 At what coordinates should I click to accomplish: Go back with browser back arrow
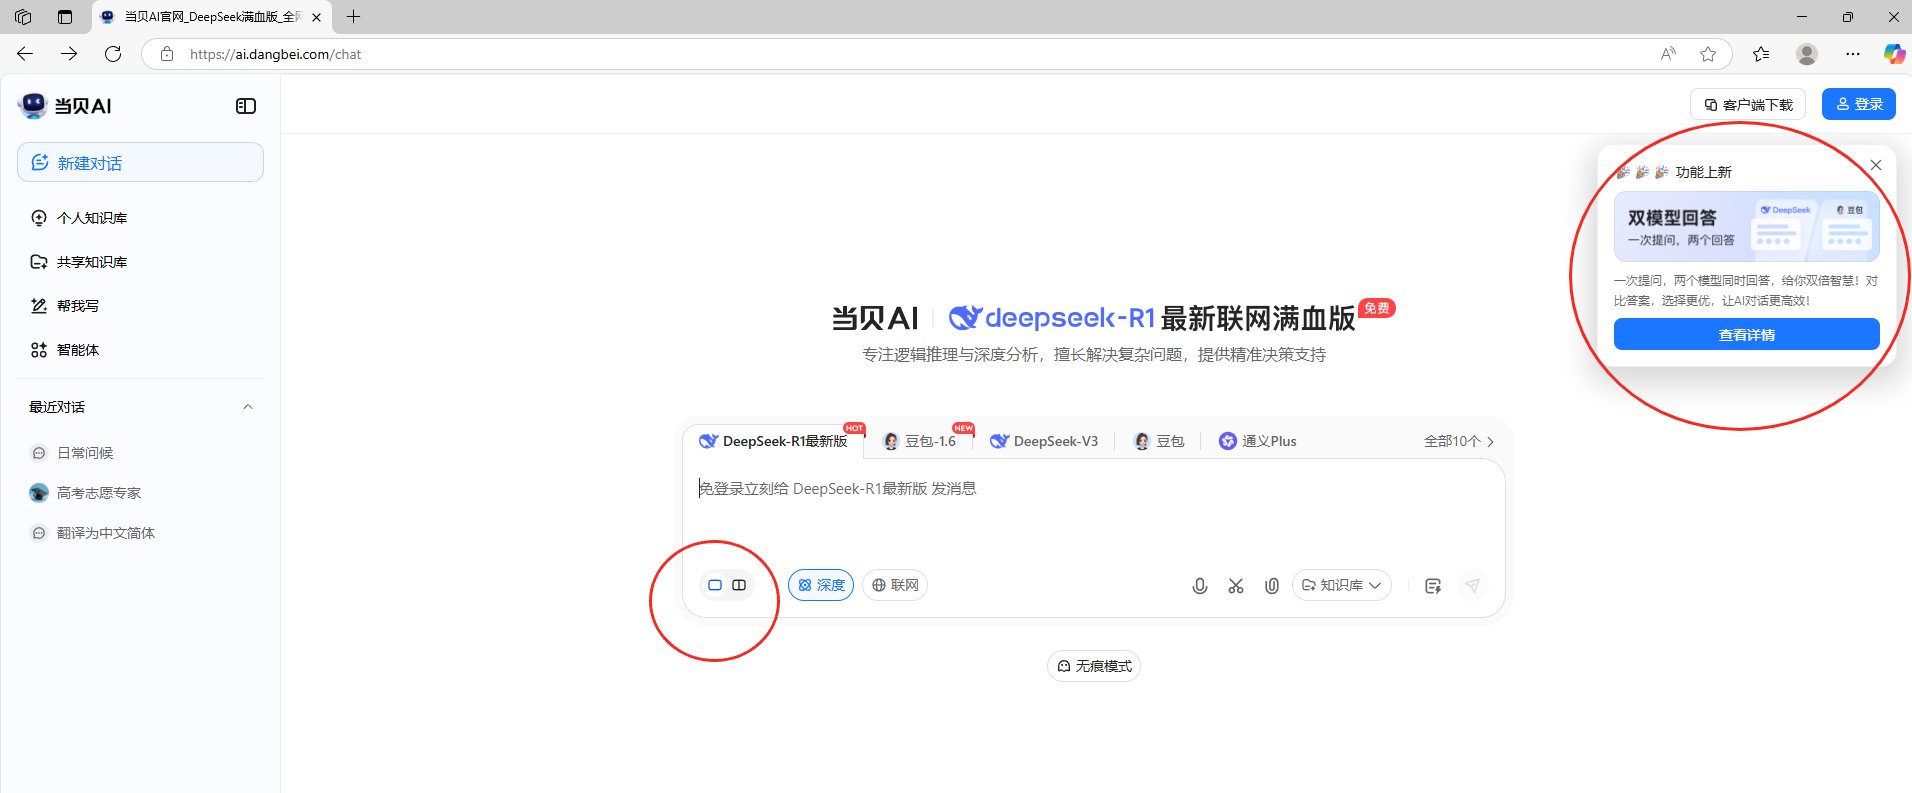pos(25,54)
